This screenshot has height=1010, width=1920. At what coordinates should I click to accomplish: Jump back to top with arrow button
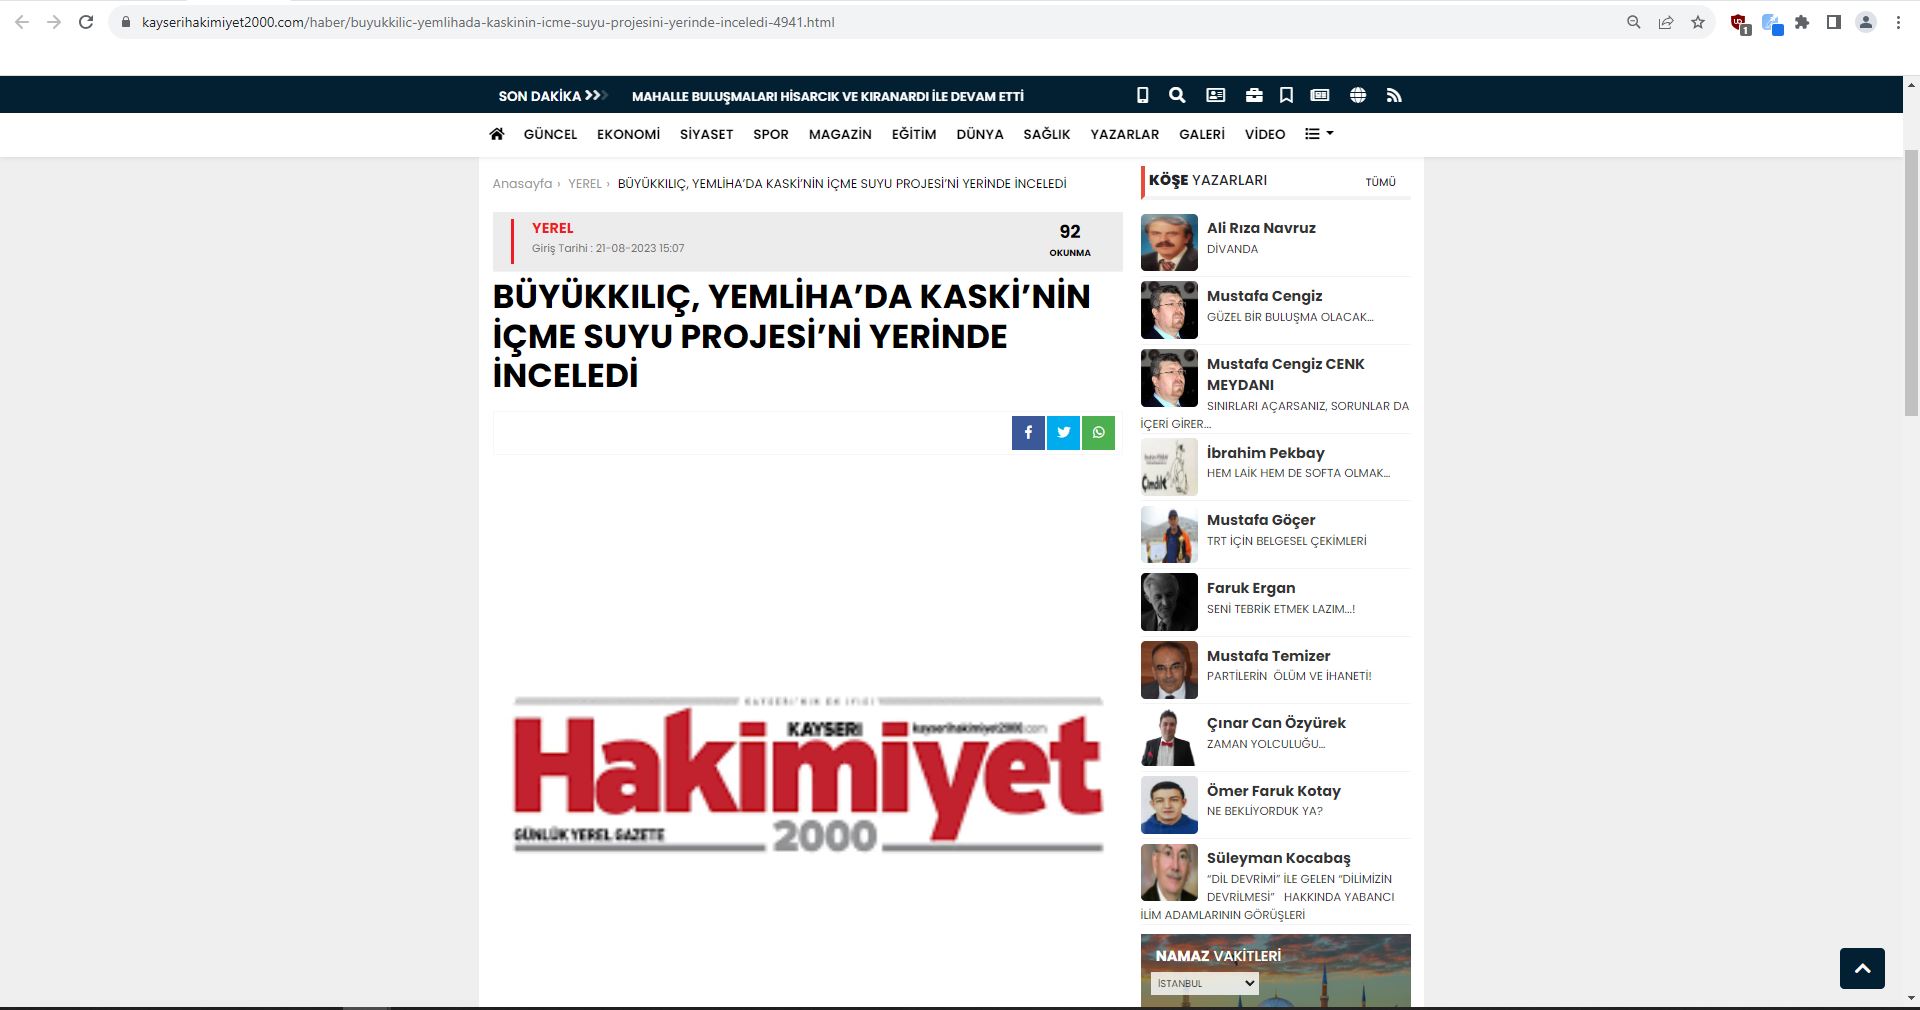click(1862, 968)
